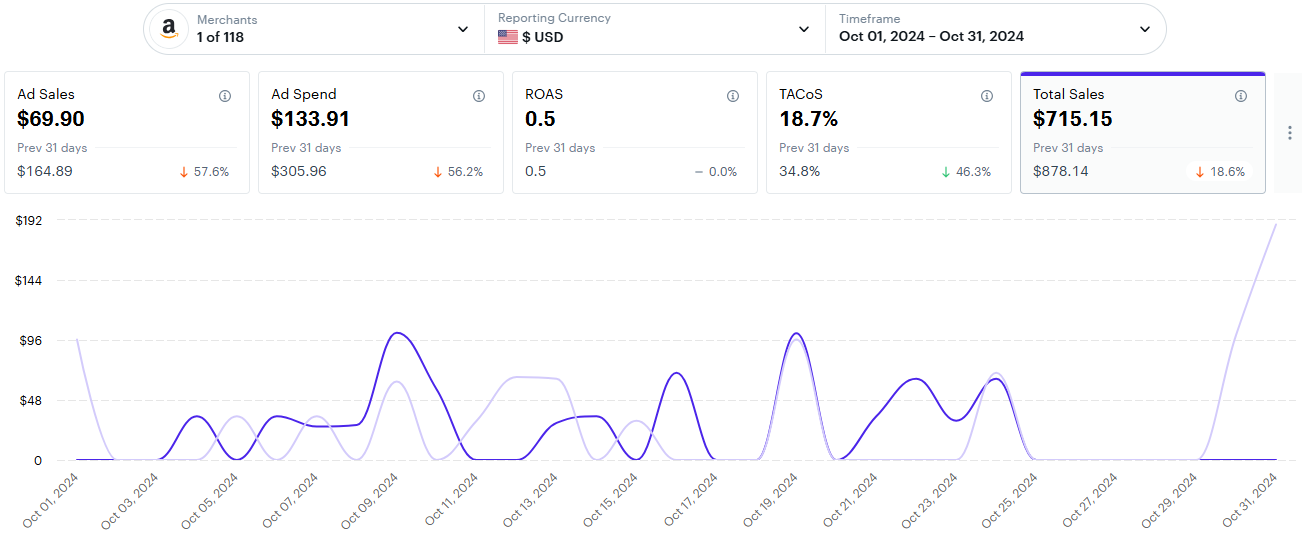Click the Oct 09, 2024 axis label
The width and height of the screenshot is (1302, 539).
tap(372, 502)
